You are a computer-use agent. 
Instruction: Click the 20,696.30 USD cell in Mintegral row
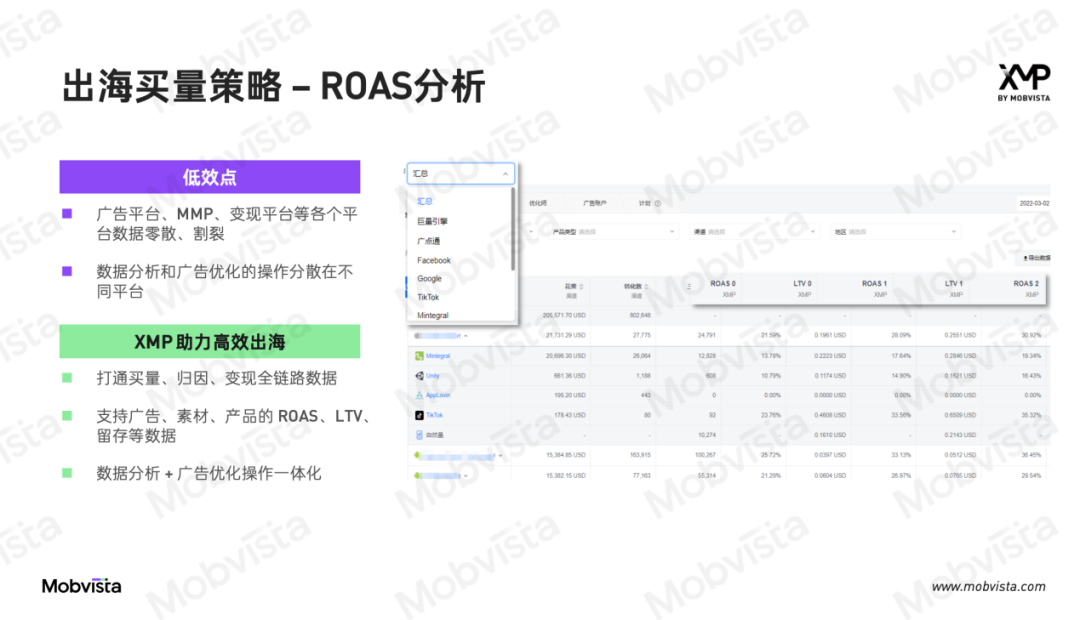pyautogui.click(x=565, y=356)
